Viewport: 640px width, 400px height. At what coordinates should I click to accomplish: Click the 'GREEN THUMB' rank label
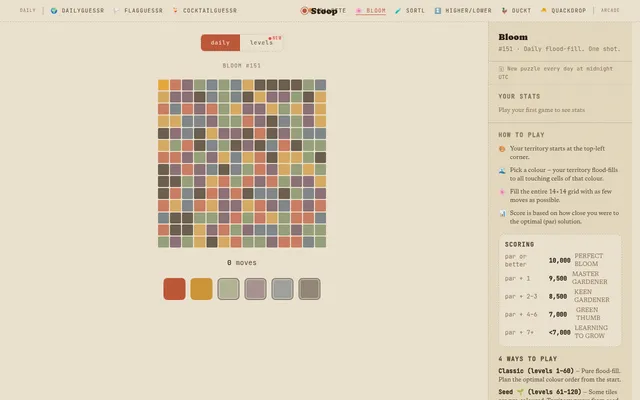pyautogui.click(x=588, y=314)
